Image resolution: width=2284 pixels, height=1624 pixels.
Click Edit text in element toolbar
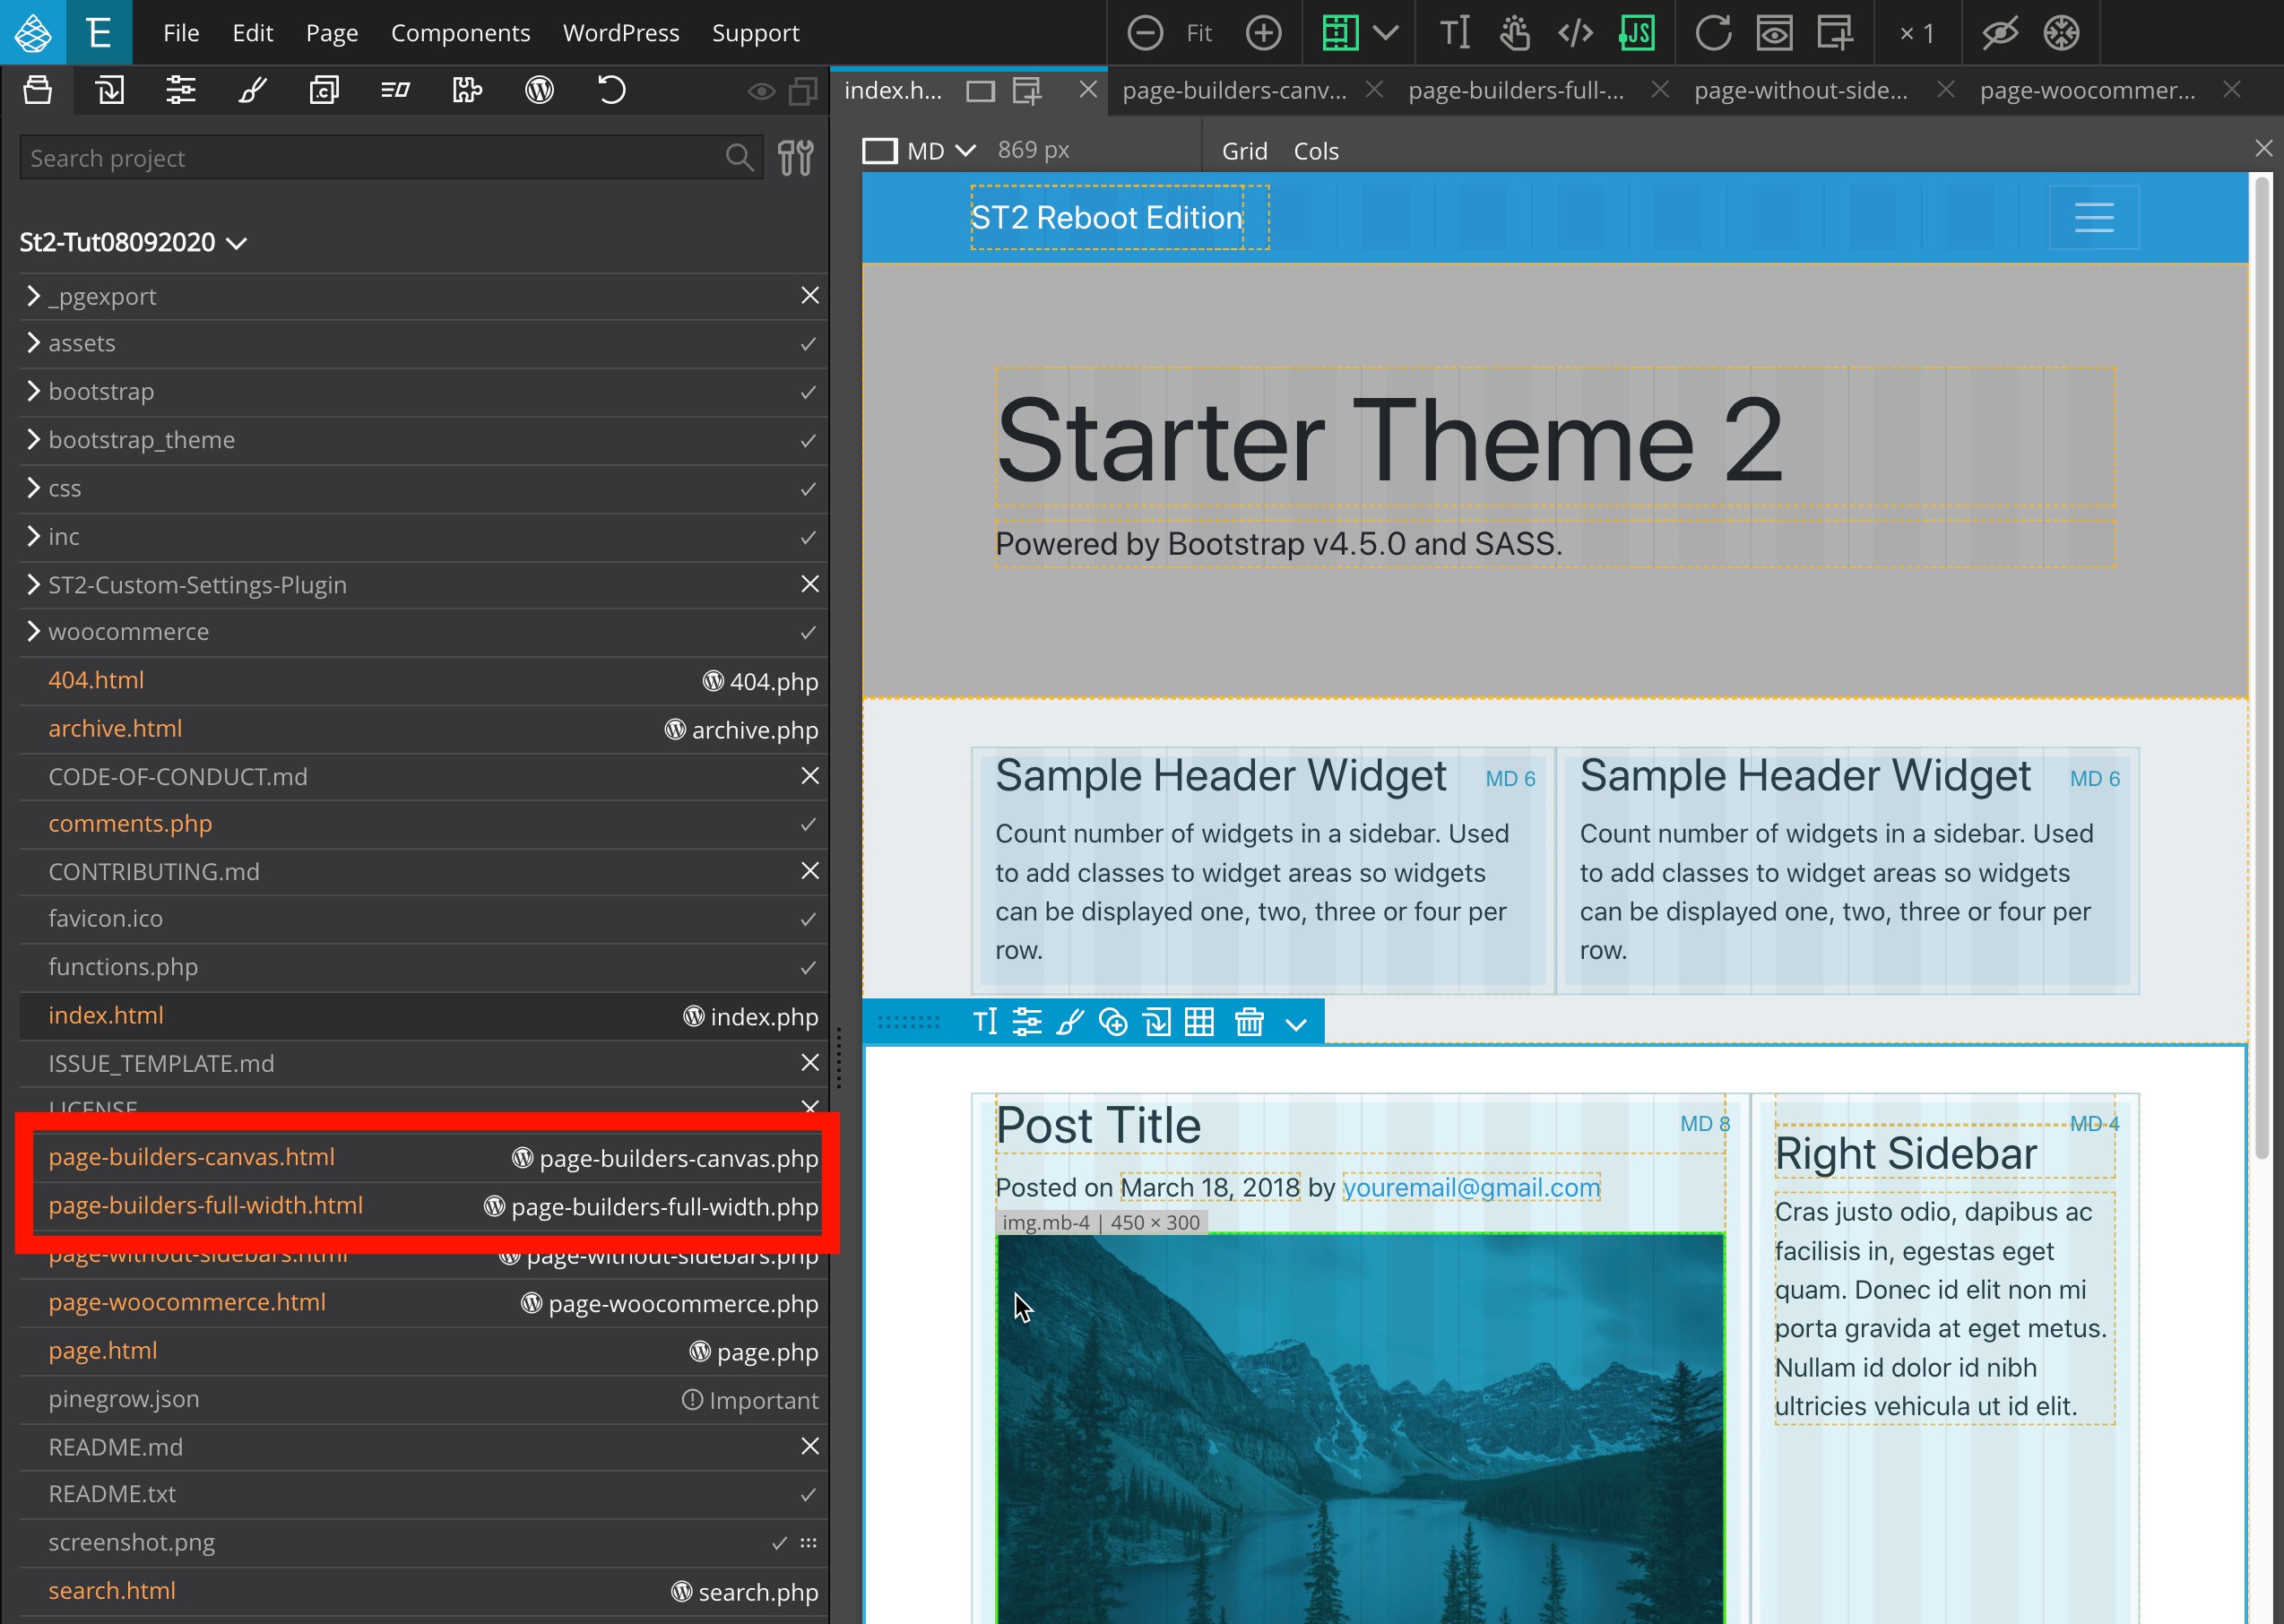coord(985,1021)
